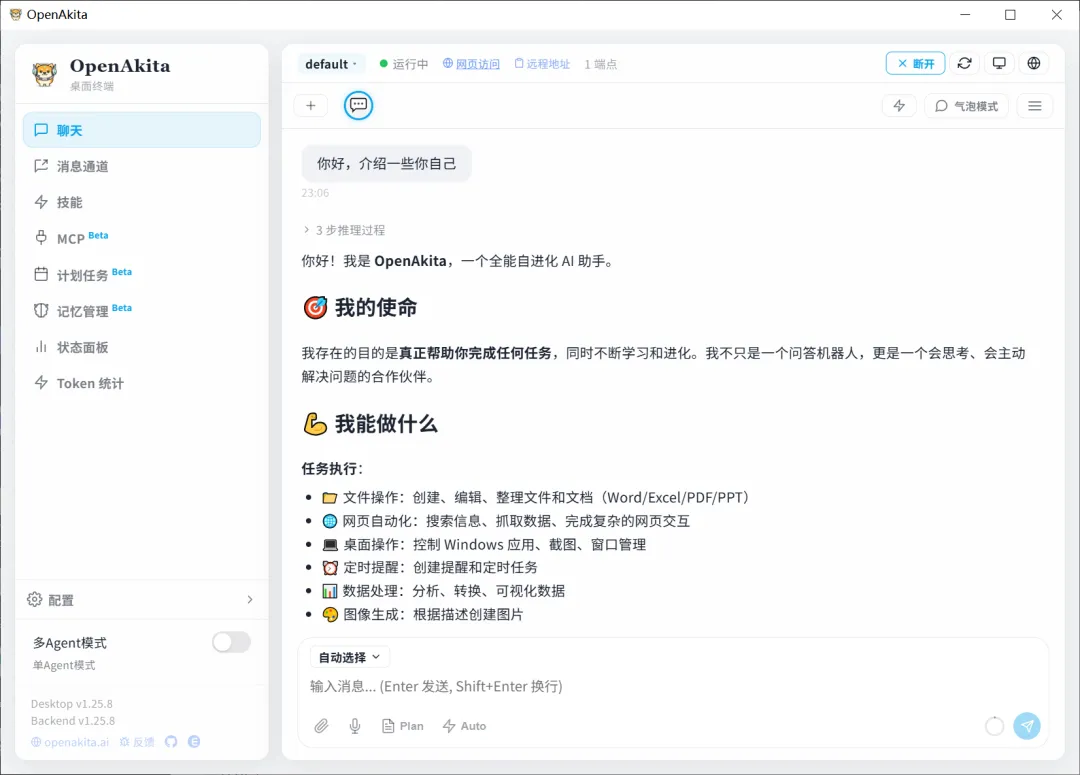Open the hamburger menu in chat toolbar
The height and width of the screenshot is (775, 1080).
tap(1035, 105)
